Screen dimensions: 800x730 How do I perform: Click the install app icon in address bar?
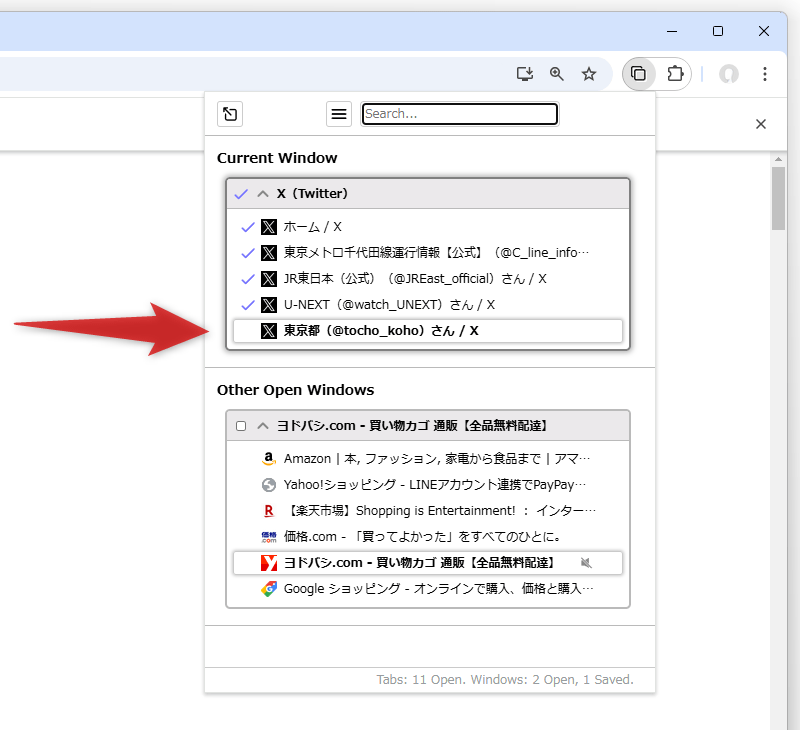pos(524,74)
